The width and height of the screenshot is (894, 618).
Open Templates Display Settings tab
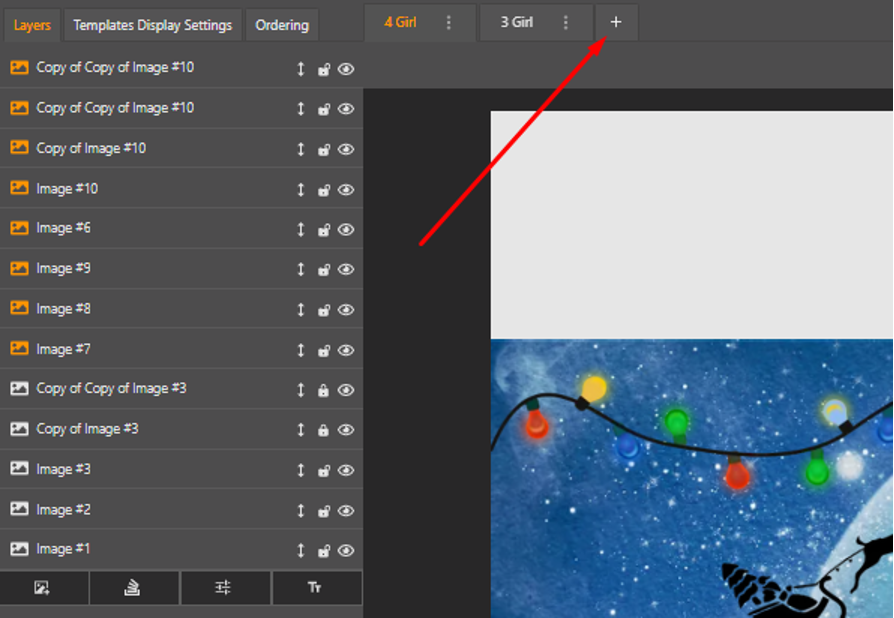coord(152,25)
